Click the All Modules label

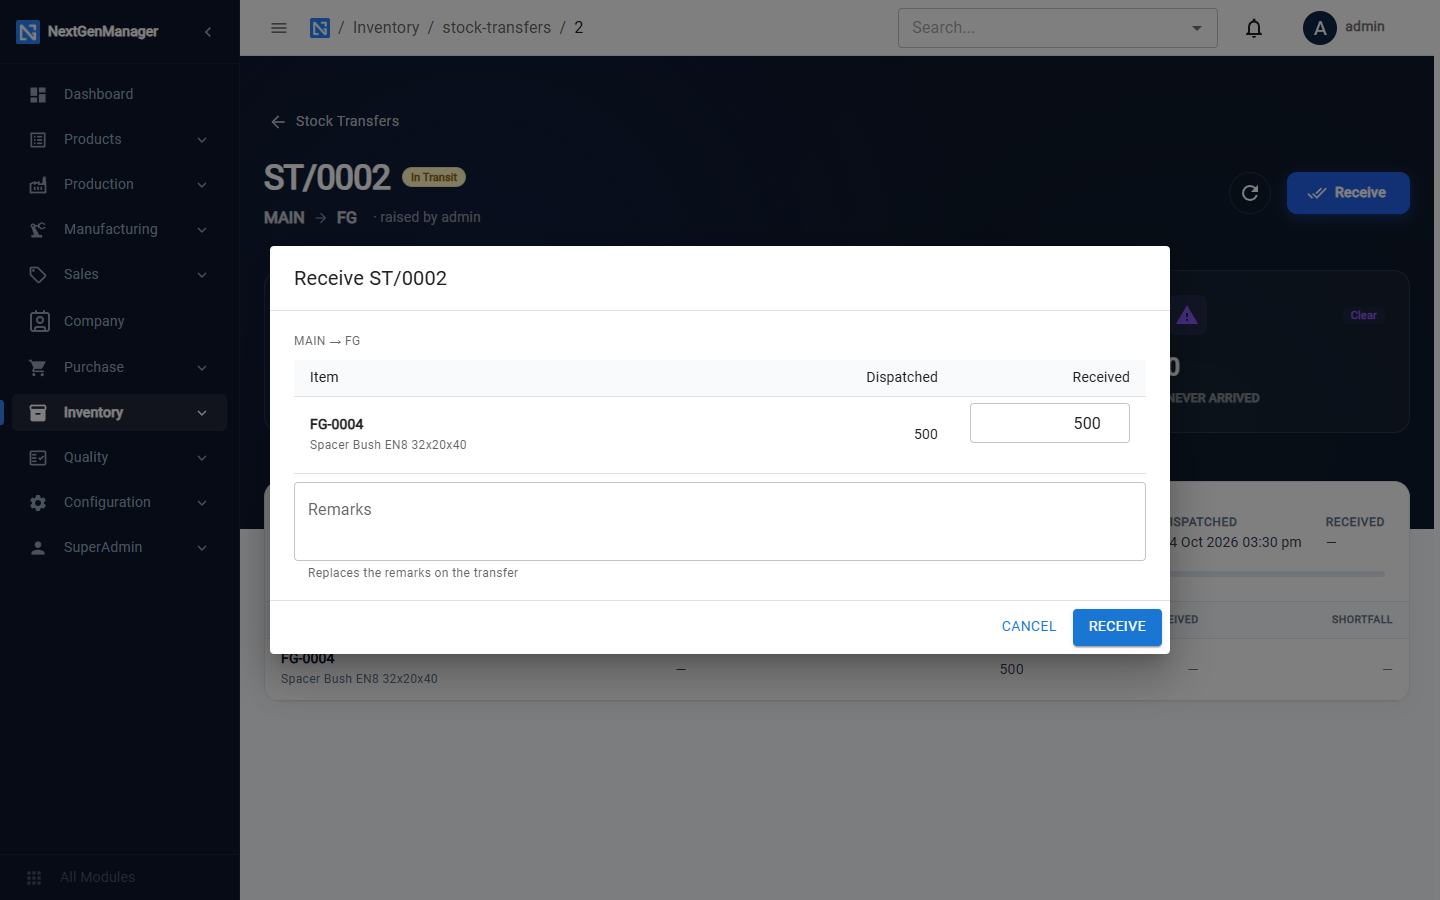98,877
